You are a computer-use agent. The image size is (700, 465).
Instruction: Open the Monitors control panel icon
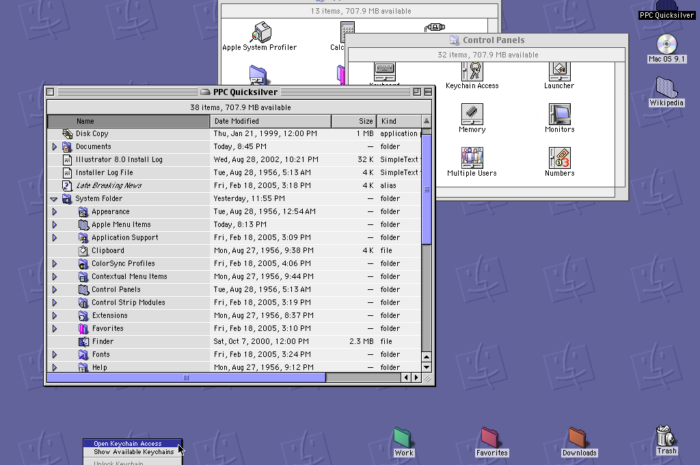pos(559,114)
